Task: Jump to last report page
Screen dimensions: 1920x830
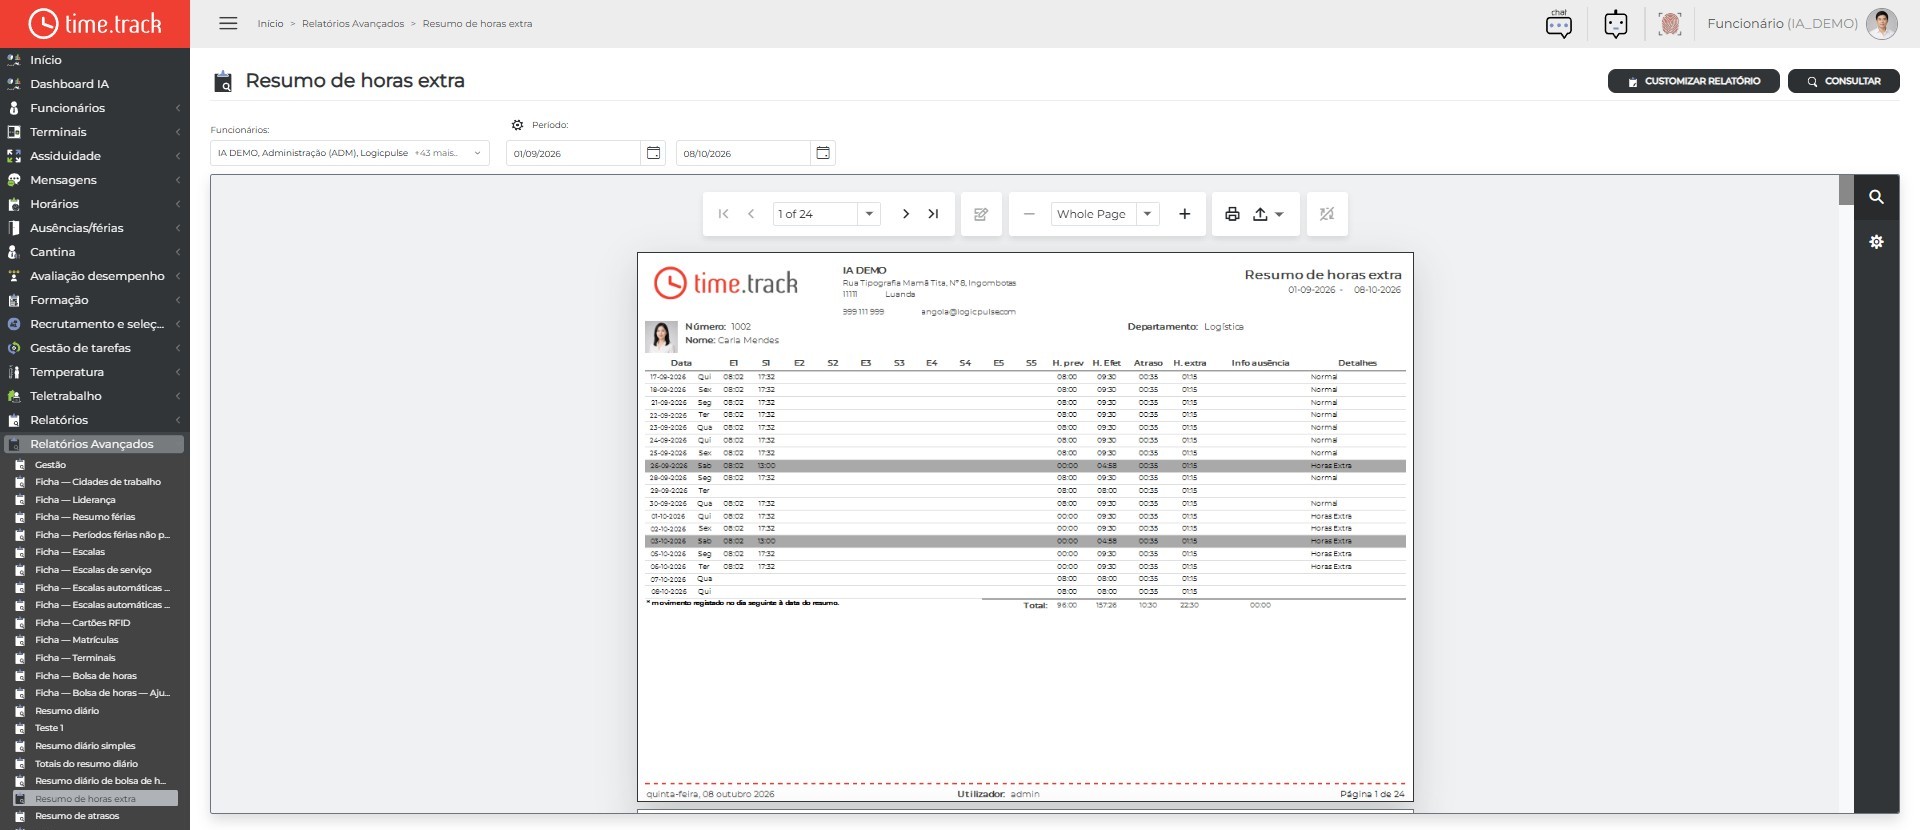Action: (x=933, y=214)
